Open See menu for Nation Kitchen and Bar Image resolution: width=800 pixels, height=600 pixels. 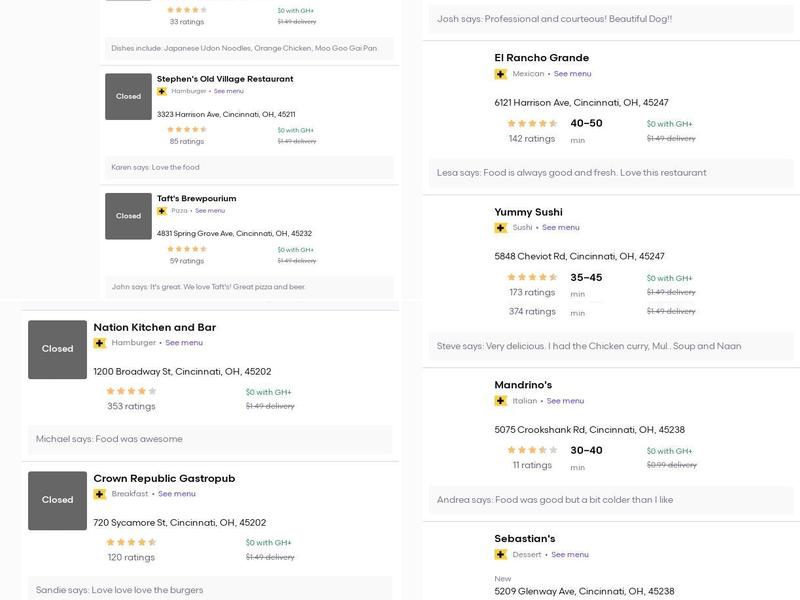coord(184,343)
